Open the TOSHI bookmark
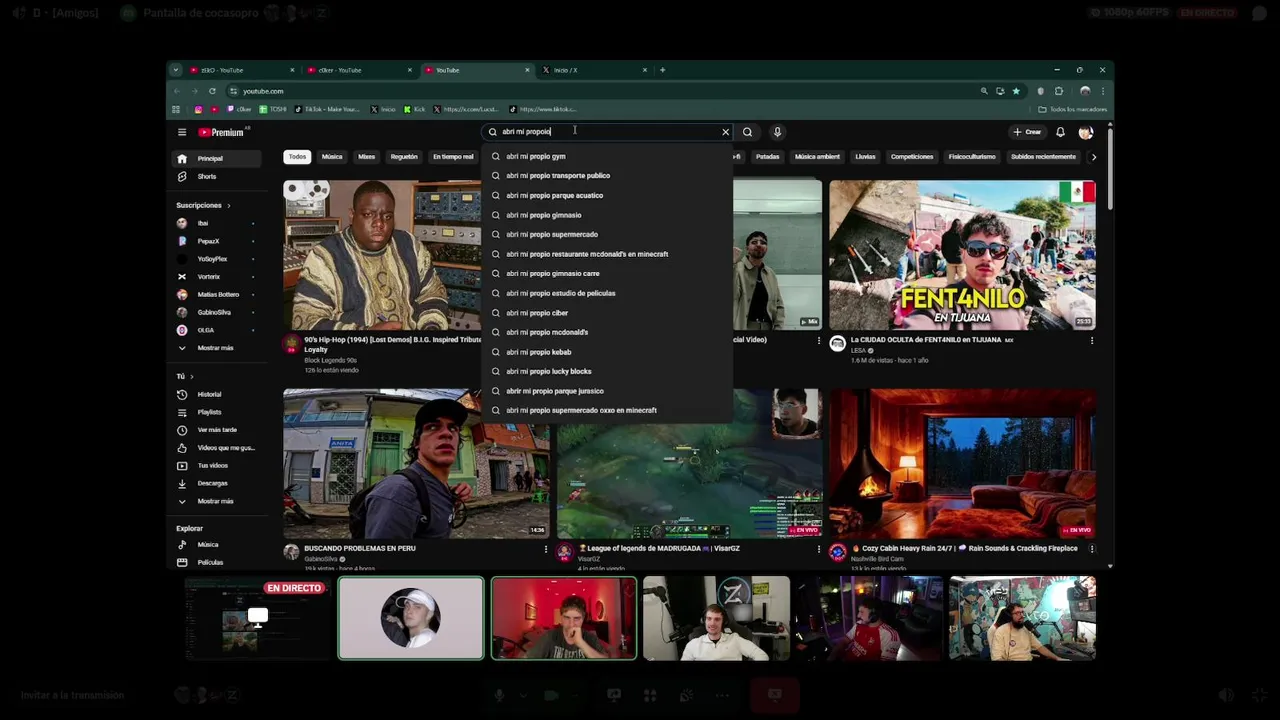This screenshot has width=1280, height=720. (273, 109)
